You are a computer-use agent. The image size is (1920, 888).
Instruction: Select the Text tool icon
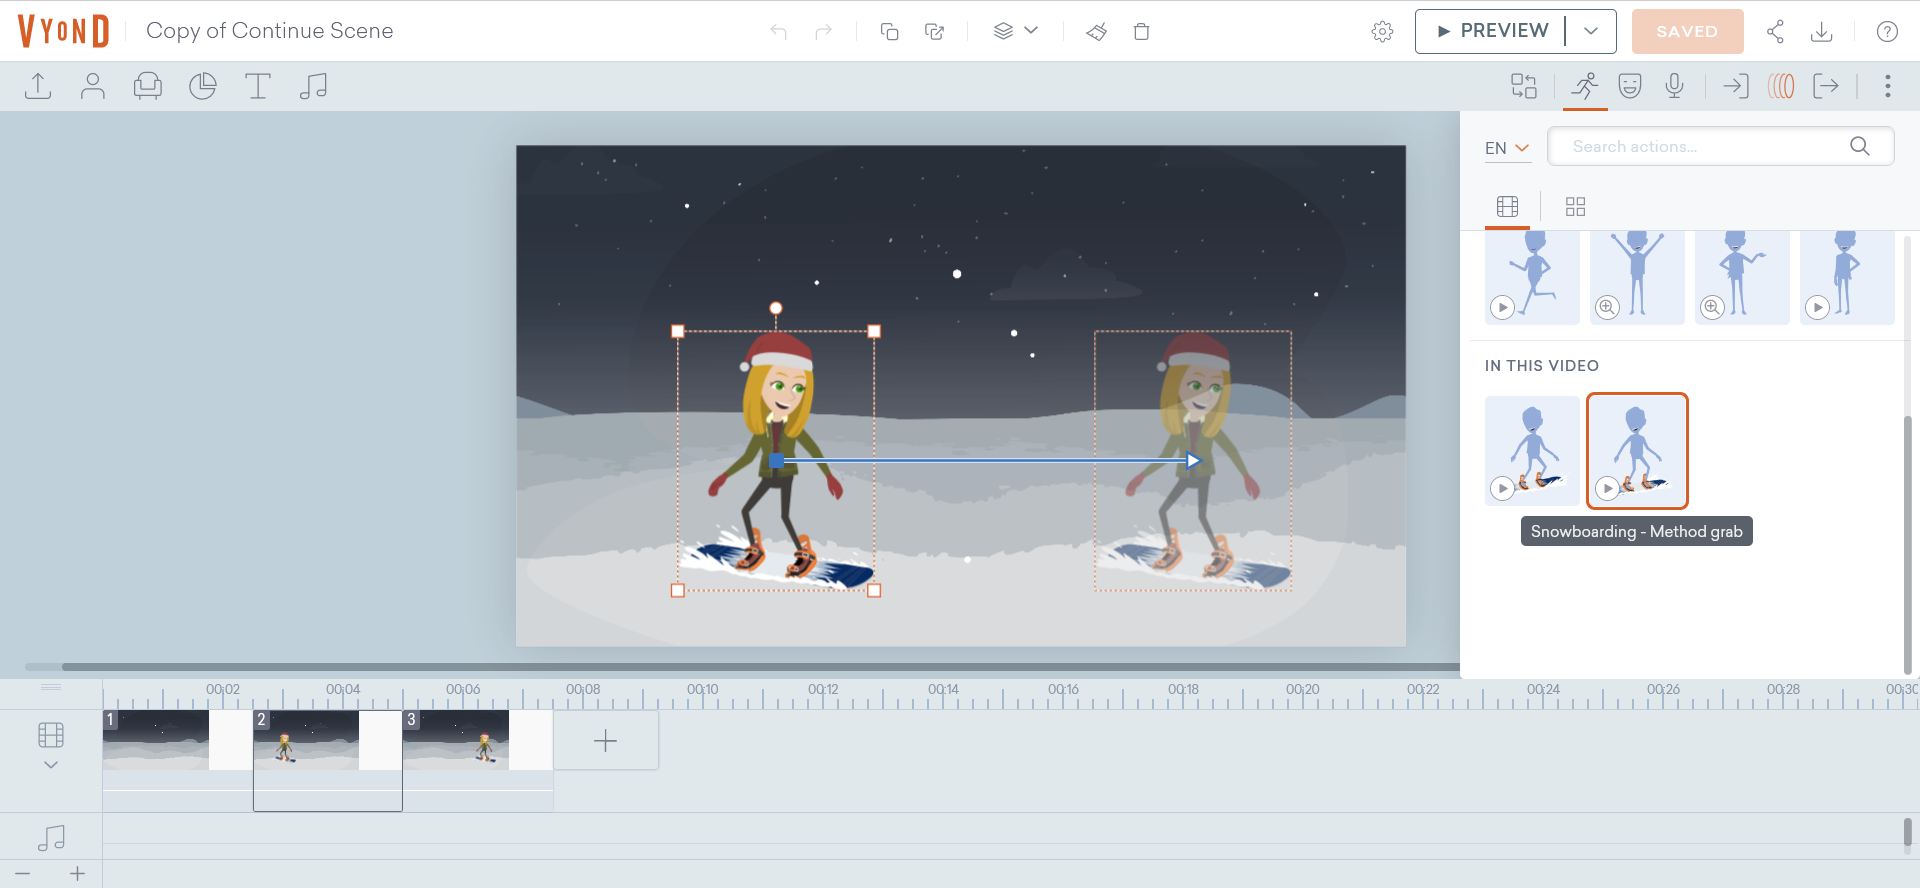tap(258, 86)
